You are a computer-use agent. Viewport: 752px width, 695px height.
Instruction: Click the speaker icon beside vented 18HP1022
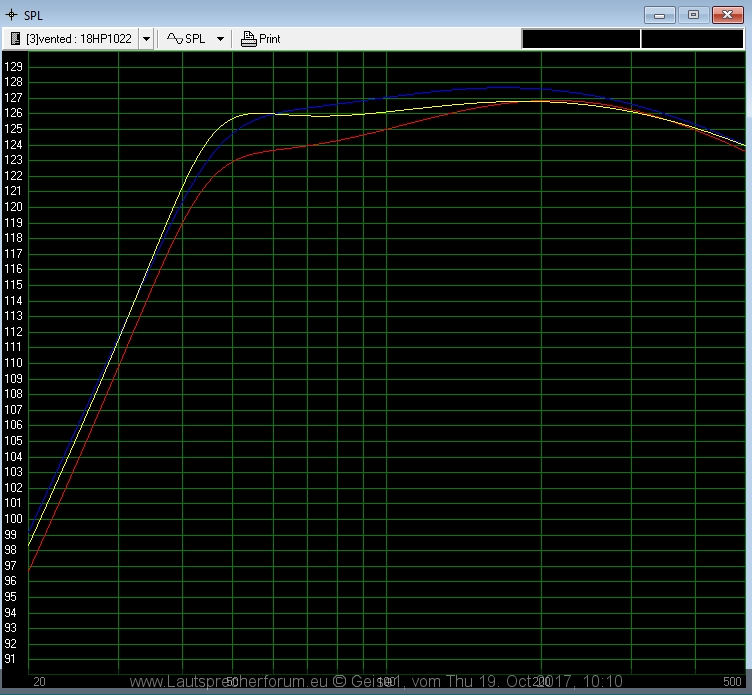[15, 39]
